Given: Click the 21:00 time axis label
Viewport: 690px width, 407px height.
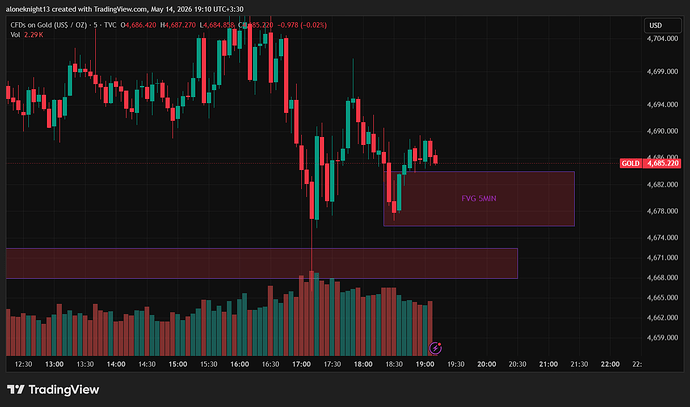Looking at the screenshot, I should (548, 364).
